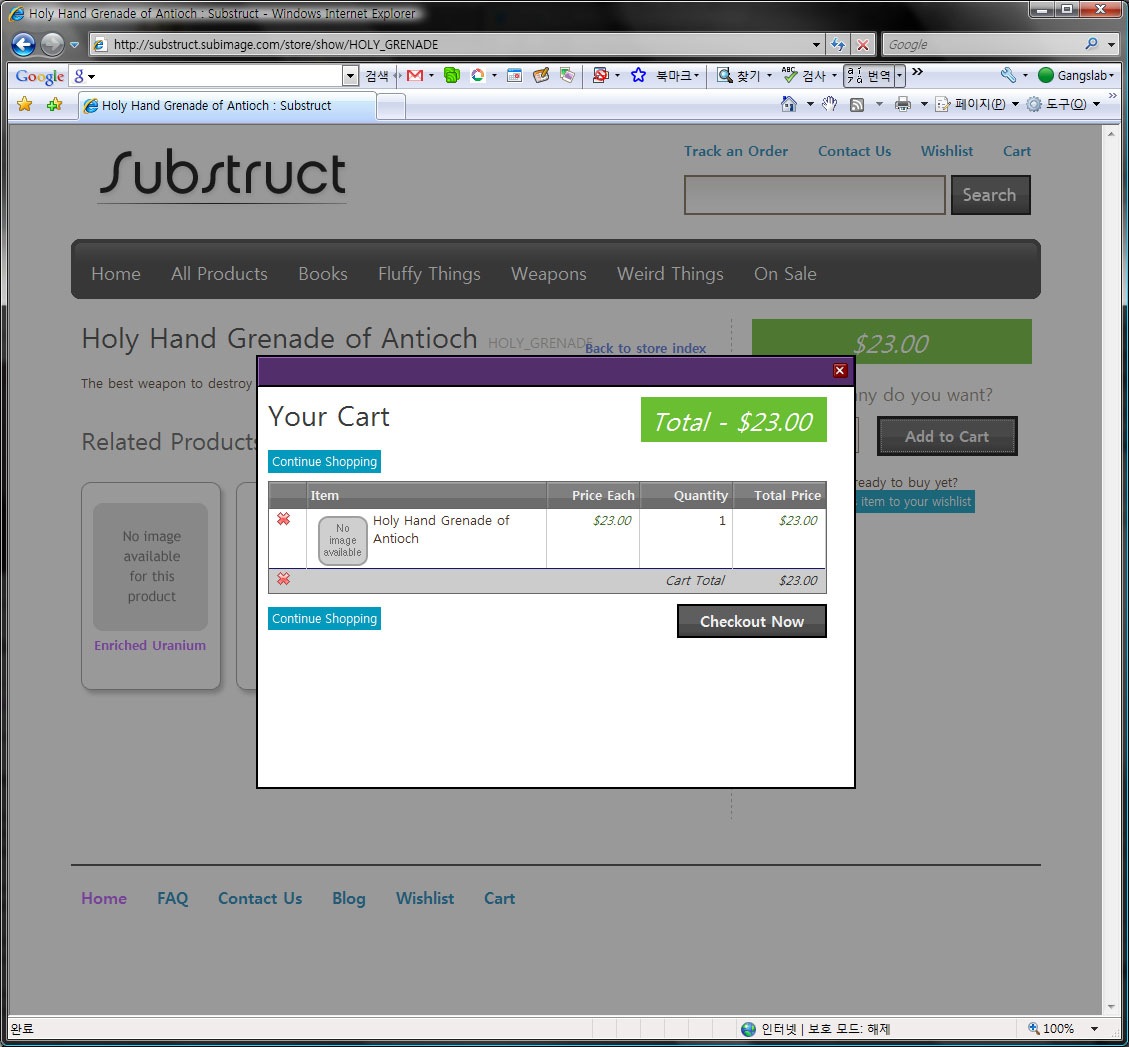The height and width of the screenshot is (1047, 1129).
Task: Click the magnifier search icon
Action: point(1092,44)
